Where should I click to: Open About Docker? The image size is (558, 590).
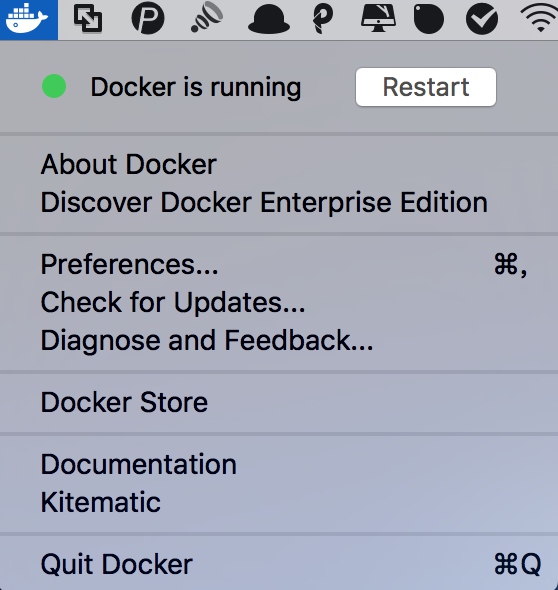point(279,164)
